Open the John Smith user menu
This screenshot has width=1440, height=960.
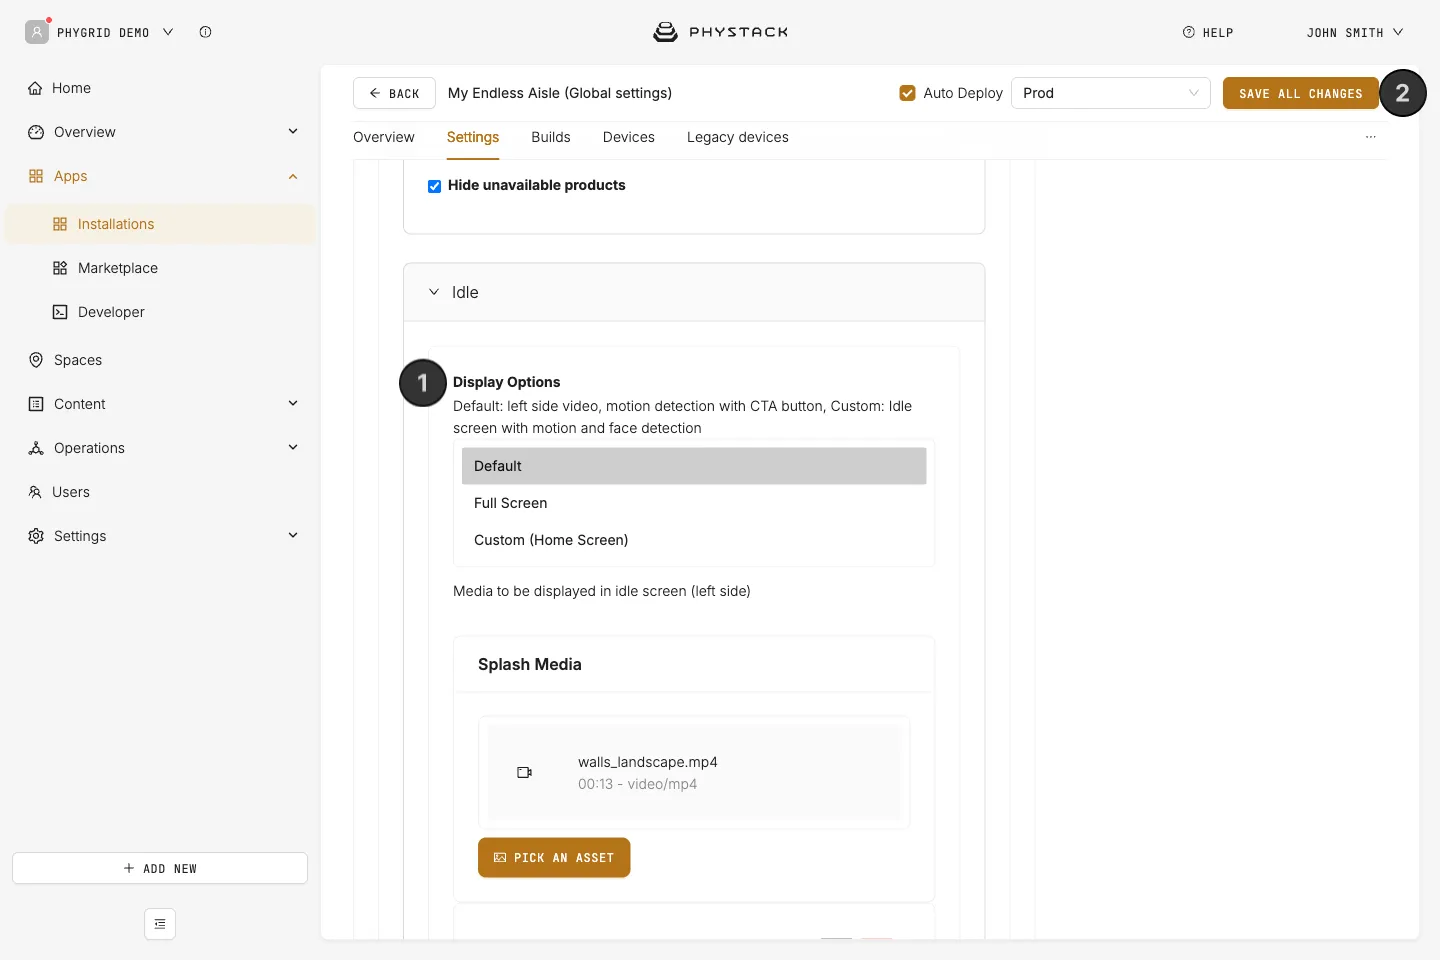click(1355, 33)
